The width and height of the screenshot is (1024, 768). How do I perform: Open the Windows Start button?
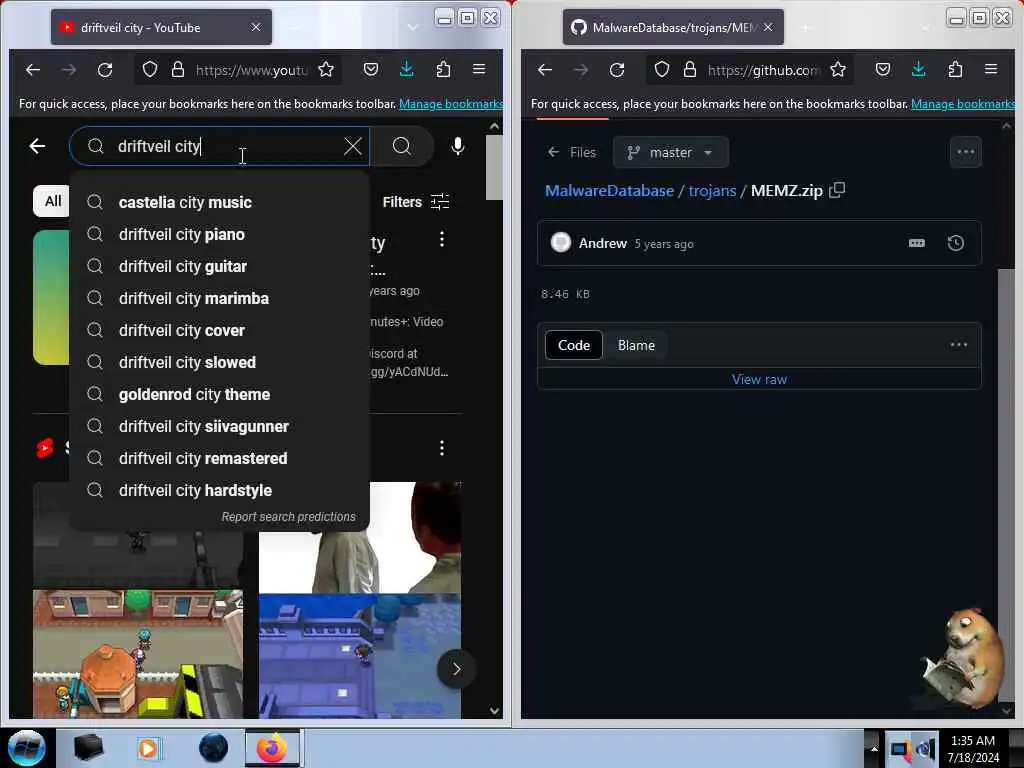coord(27,748)
